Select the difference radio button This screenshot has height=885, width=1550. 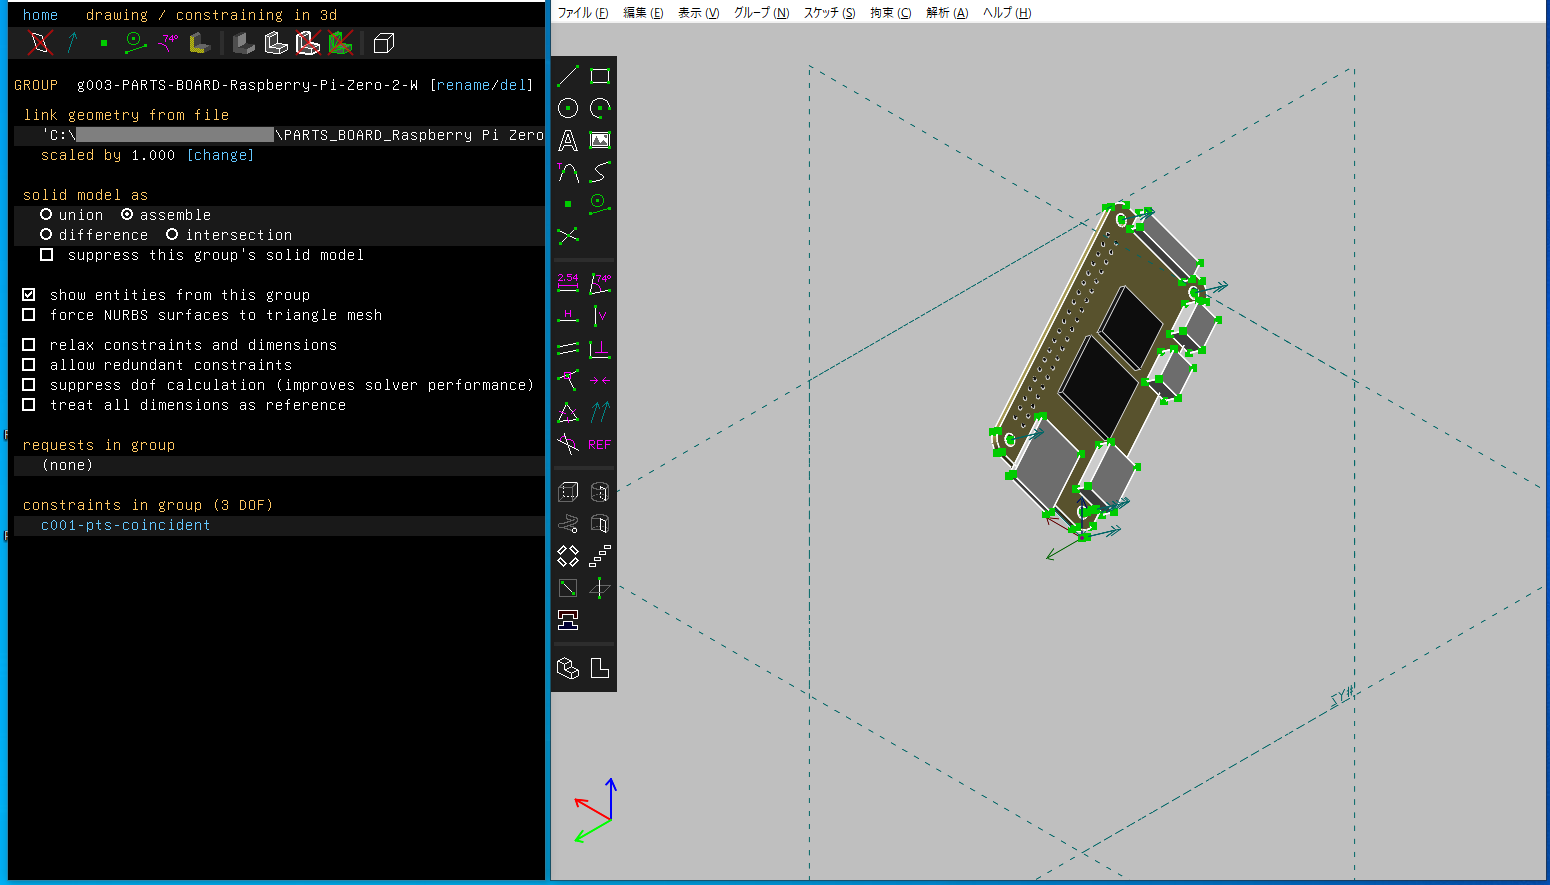click(x=46, y=235)
